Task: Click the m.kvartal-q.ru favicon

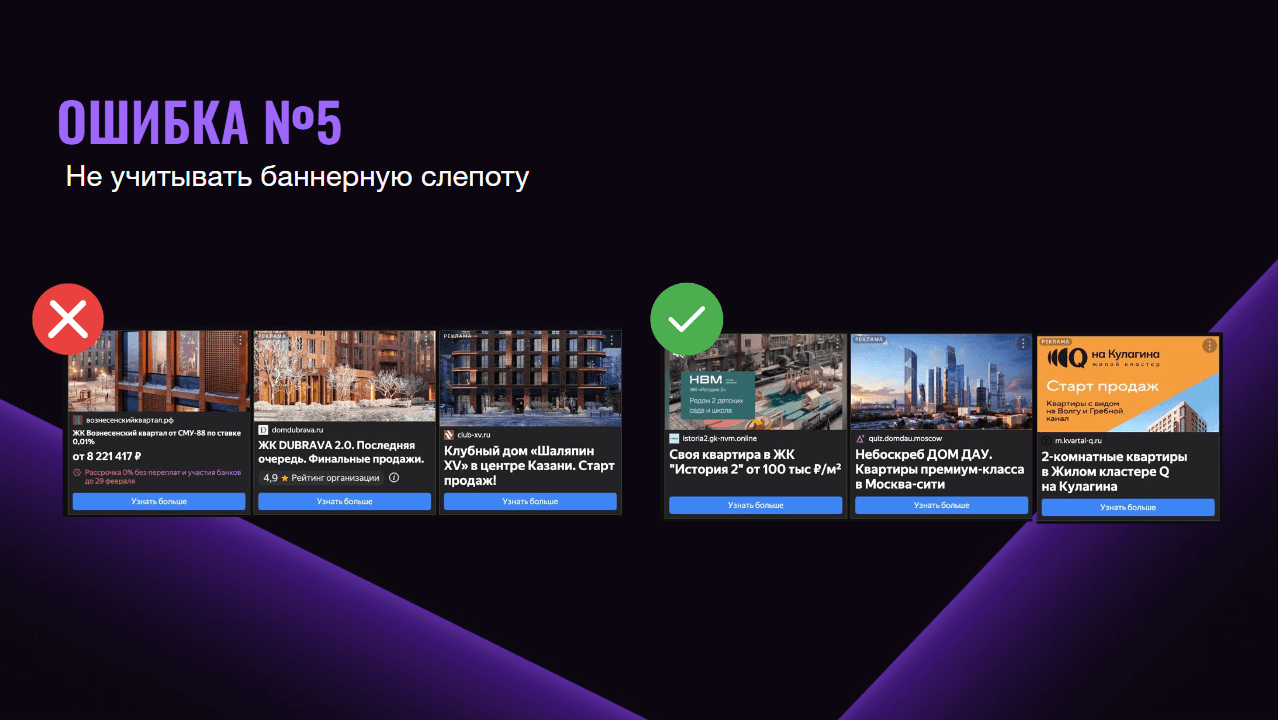Action: click(1047, 440)
